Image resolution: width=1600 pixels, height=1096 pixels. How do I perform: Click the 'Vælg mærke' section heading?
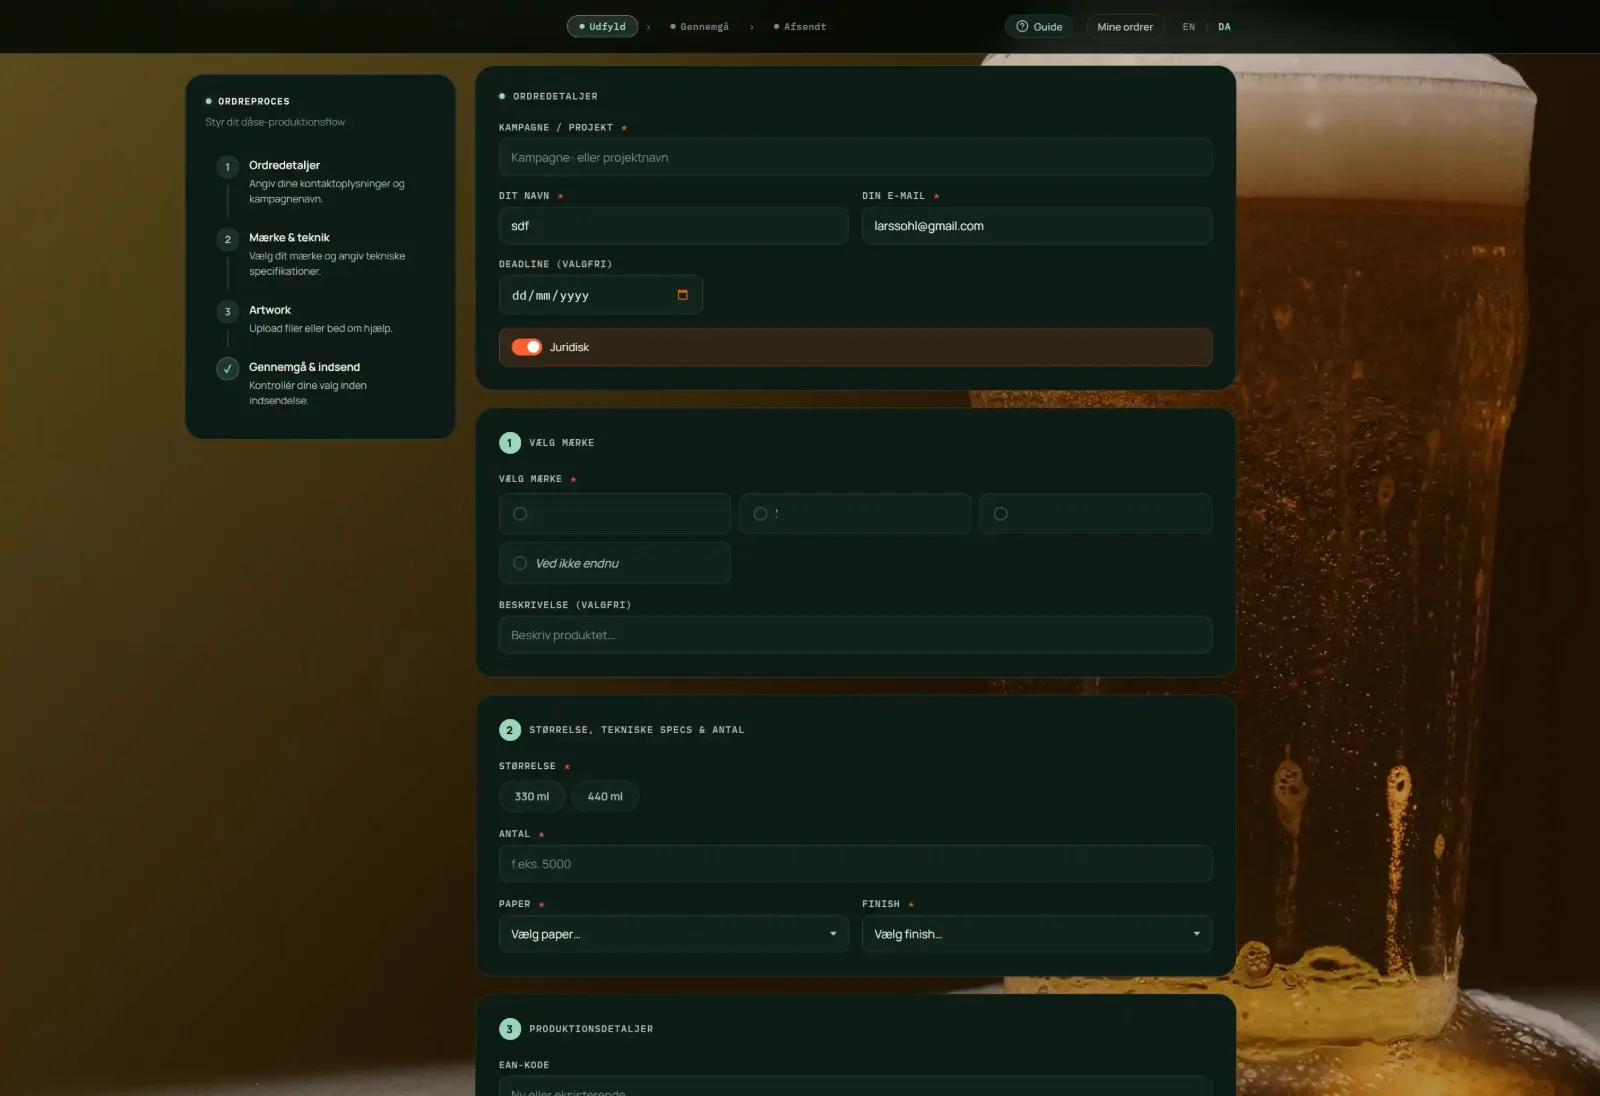(x=562, y=443)
